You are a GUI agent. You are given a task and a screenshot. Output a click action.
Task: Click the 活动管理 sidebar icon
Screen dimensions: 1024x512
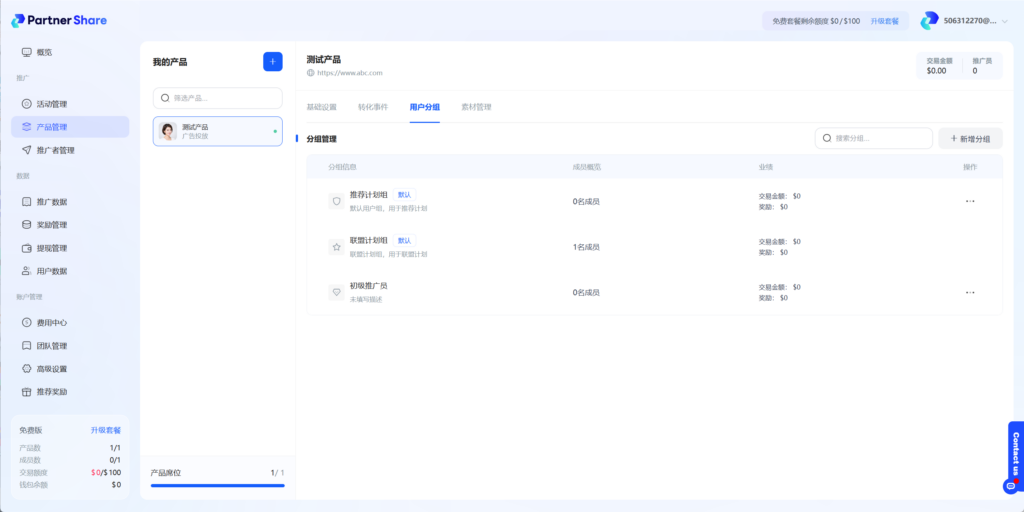point(27,104)
